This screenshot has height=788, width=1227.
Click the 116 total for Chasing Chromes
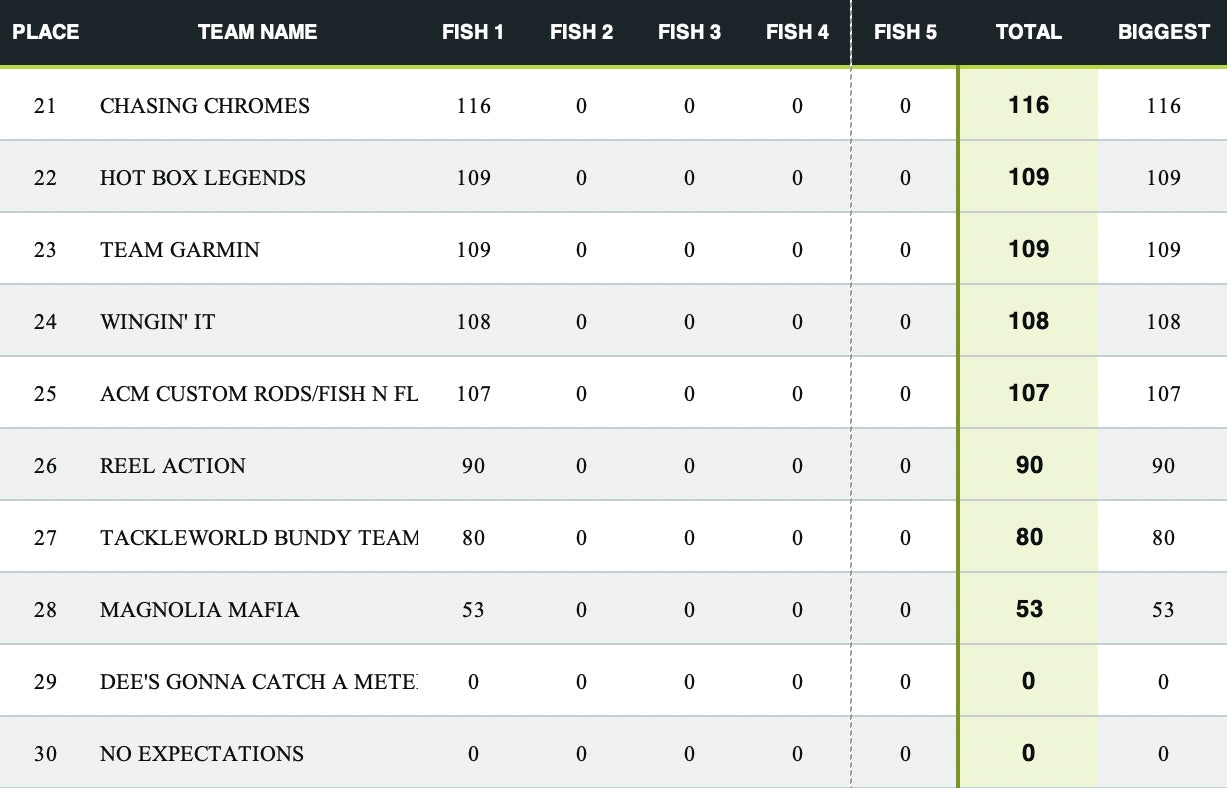1029,105
